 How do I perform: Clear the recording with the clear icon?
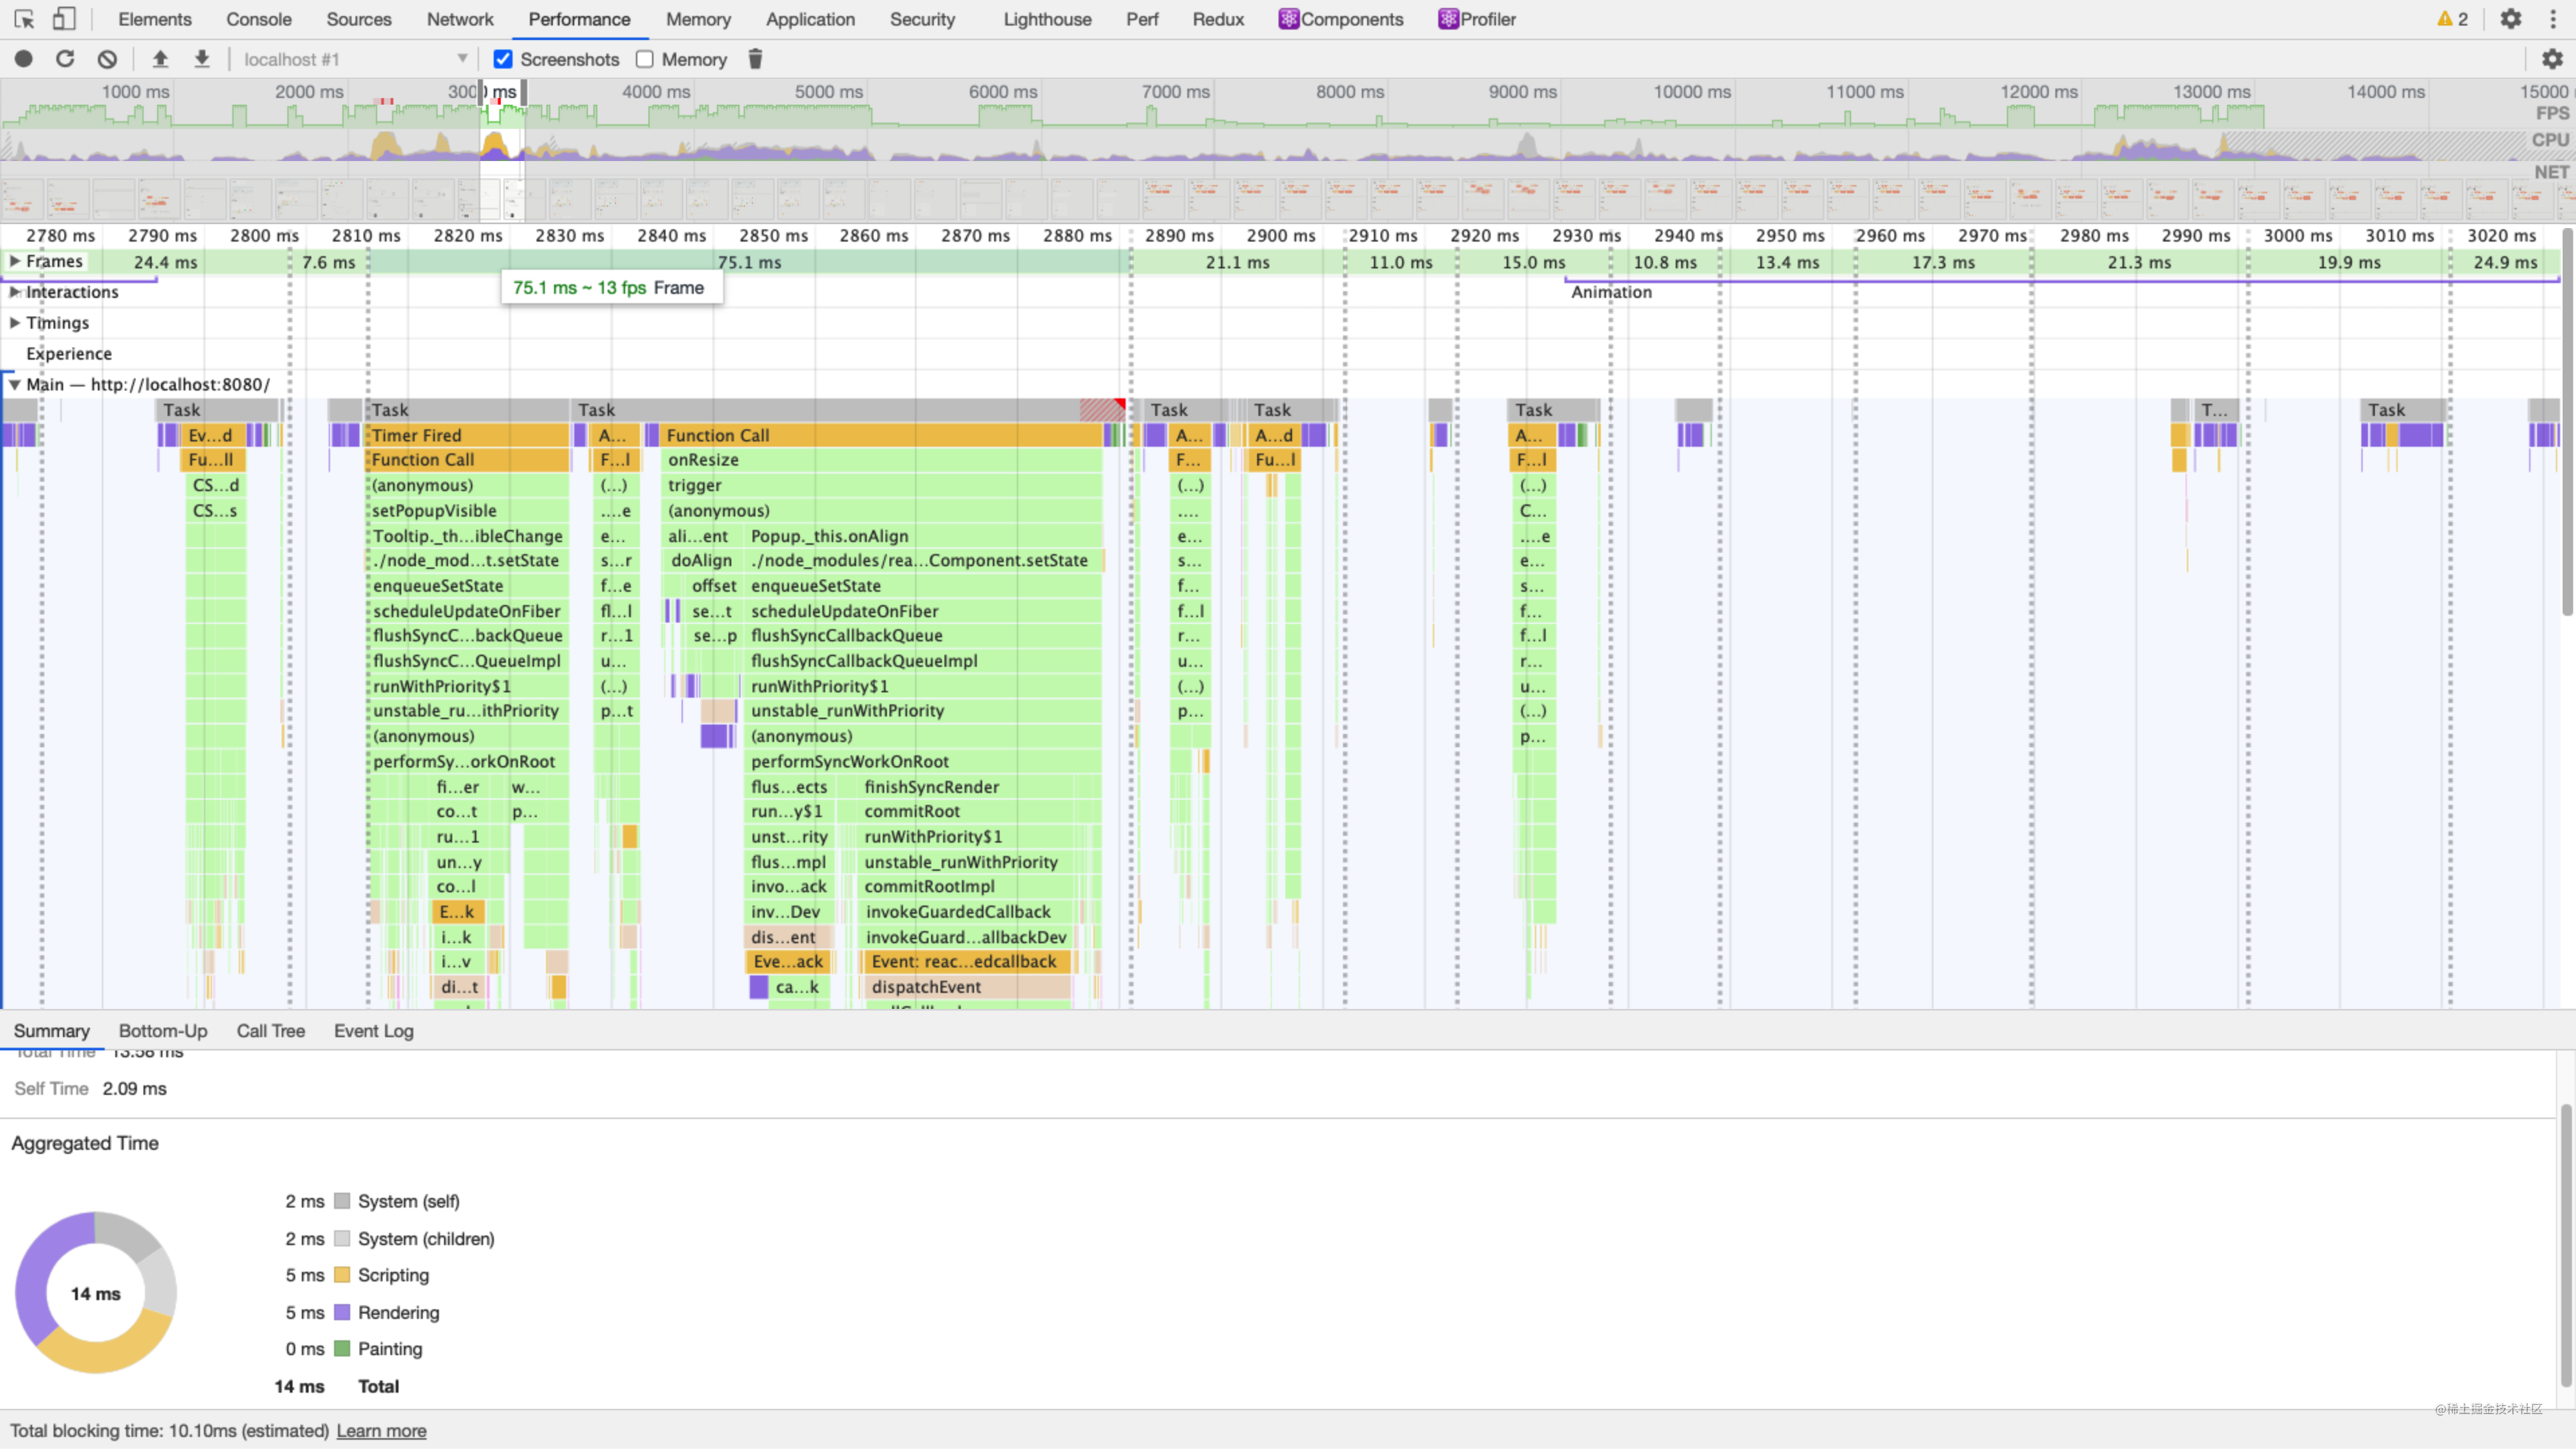click(107, 59)
